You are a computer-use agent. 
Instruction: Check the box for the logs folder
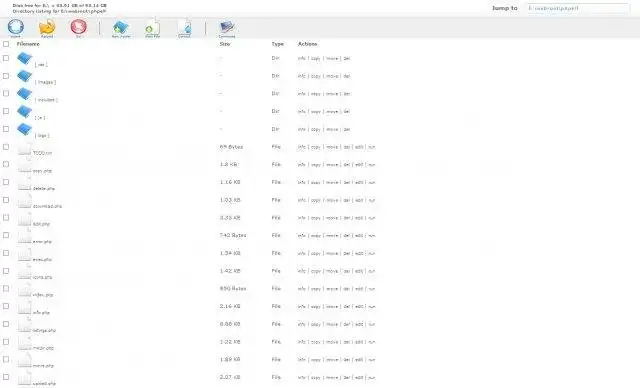(6, 129)
